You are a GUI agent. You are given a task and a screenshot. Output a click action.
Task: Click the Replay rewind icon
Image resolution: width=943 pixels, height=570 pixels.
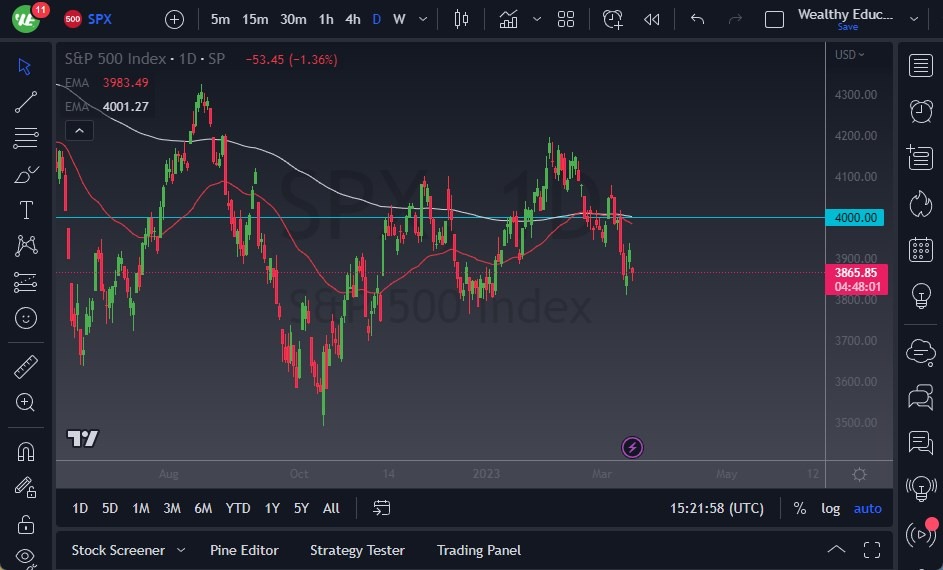tap(651, 19)
